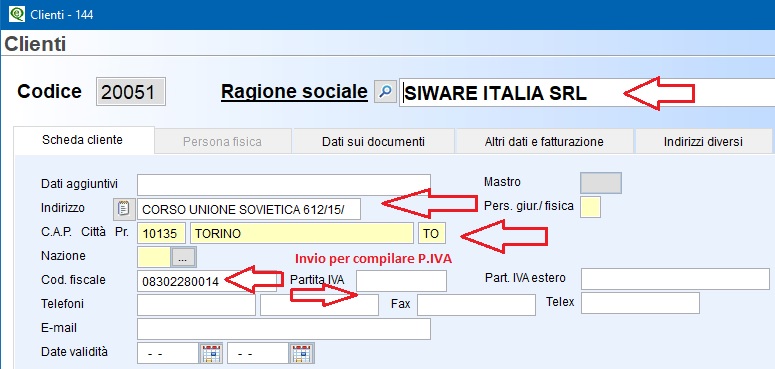The width and height of the screenshot is (775, 369).
Task: Click the Pers. giur./fisica yellow field
Action: (x=591, y=207)
